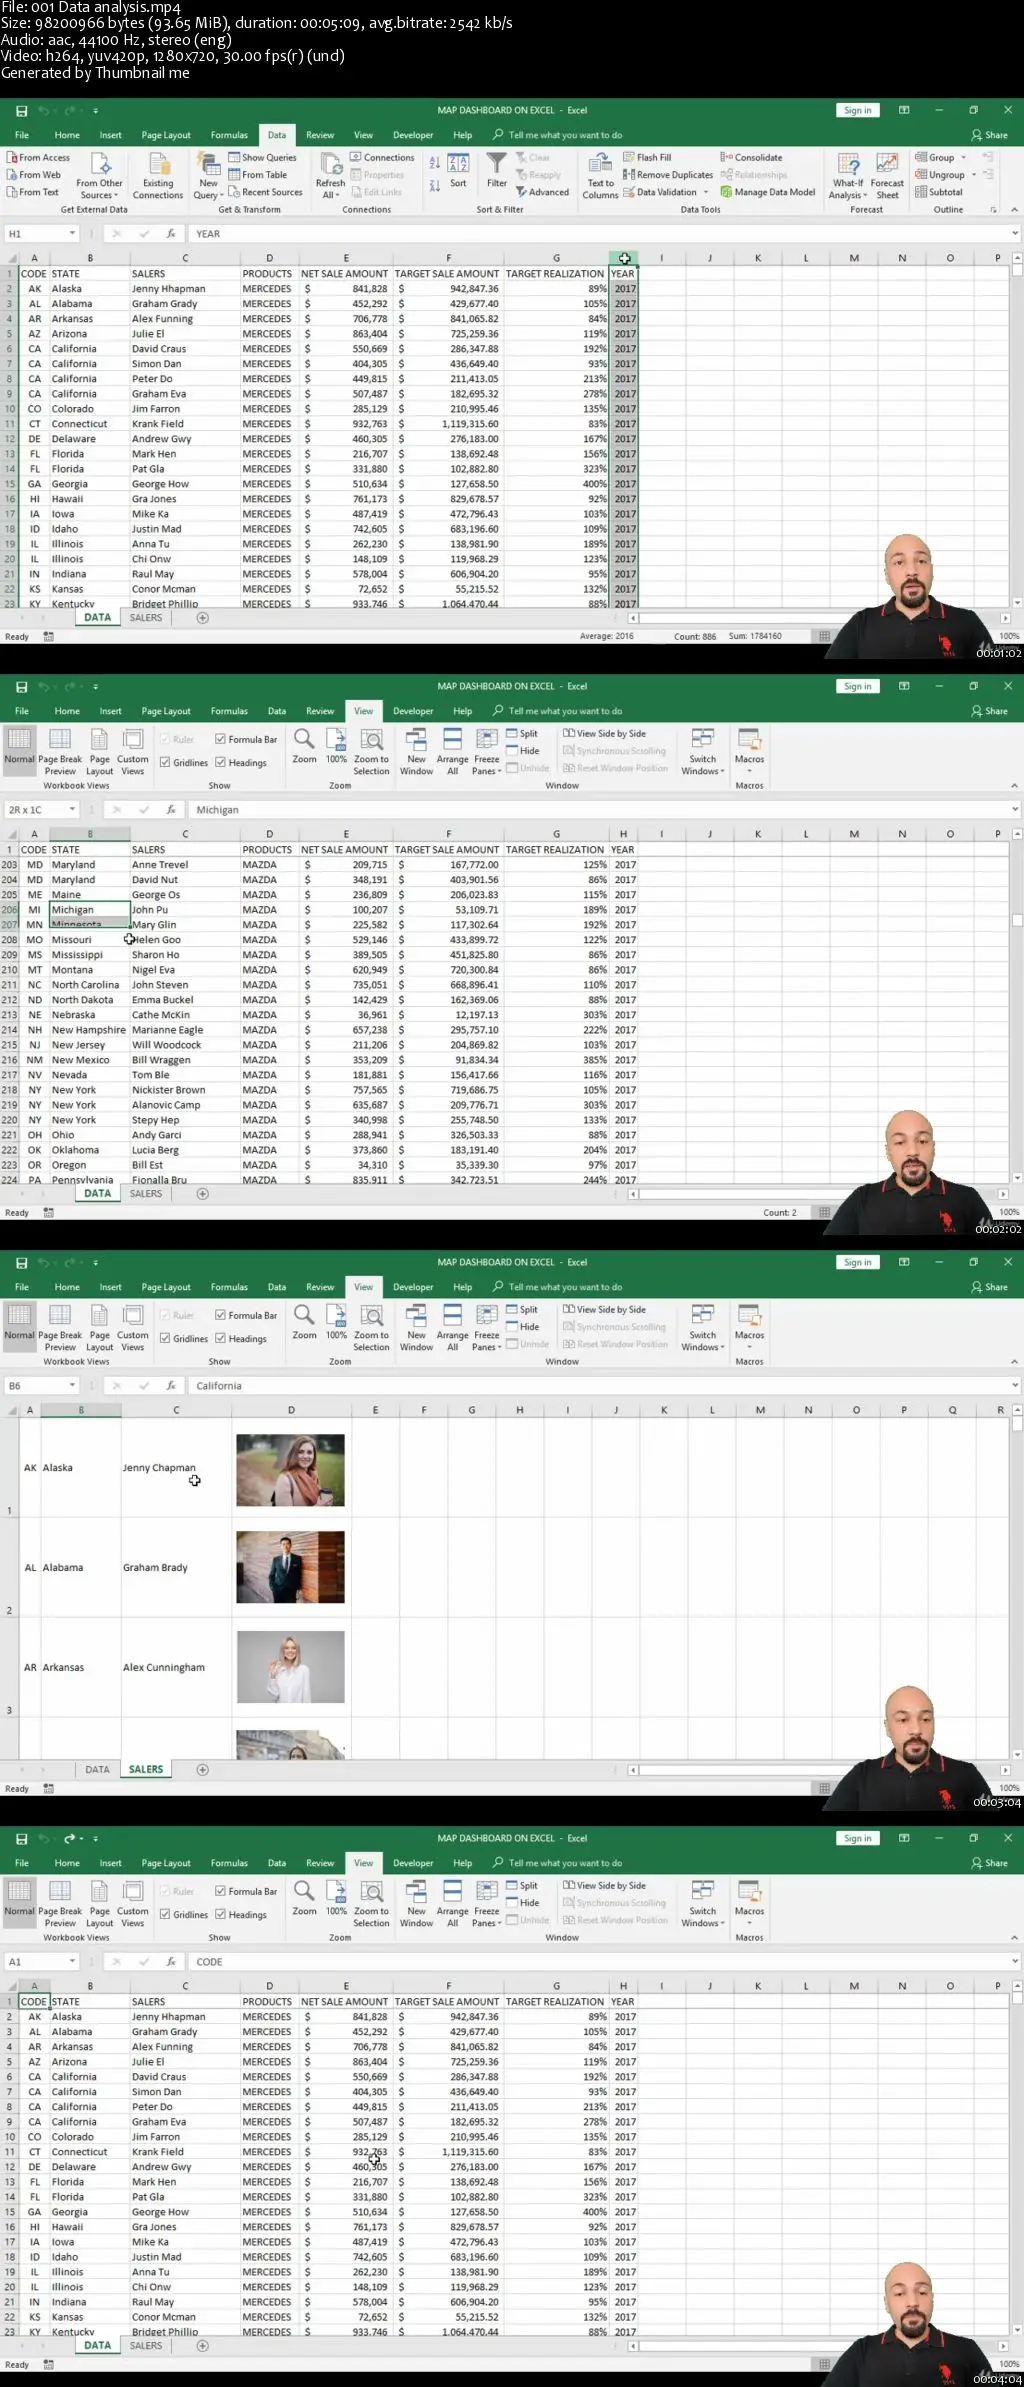Click Sign in button in 00:01:02 frame

[x=857, y=111]
